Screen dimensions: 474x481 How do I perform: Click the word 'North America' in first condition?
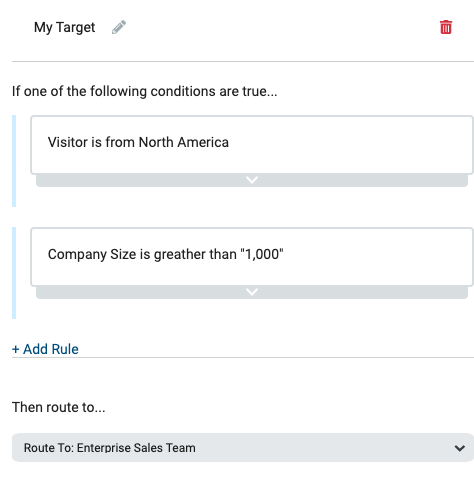[x=184, y=142]
